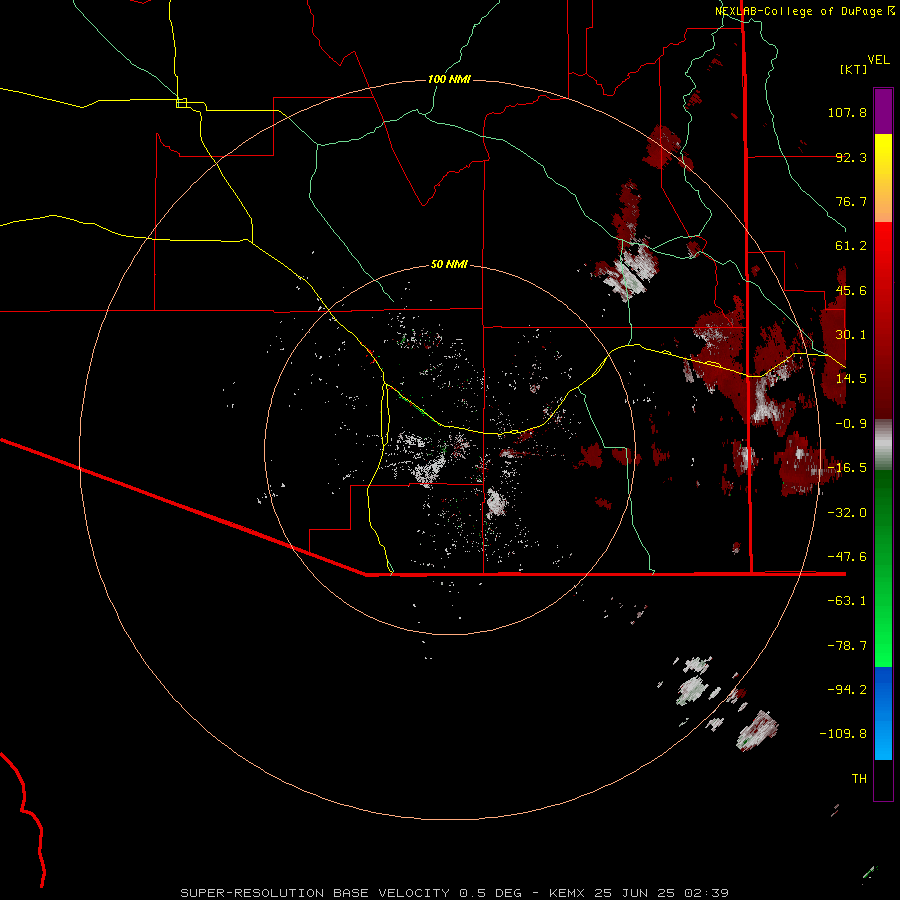
Task: Pick the yellow-orange segment of color bar
Action: [883, 178]
